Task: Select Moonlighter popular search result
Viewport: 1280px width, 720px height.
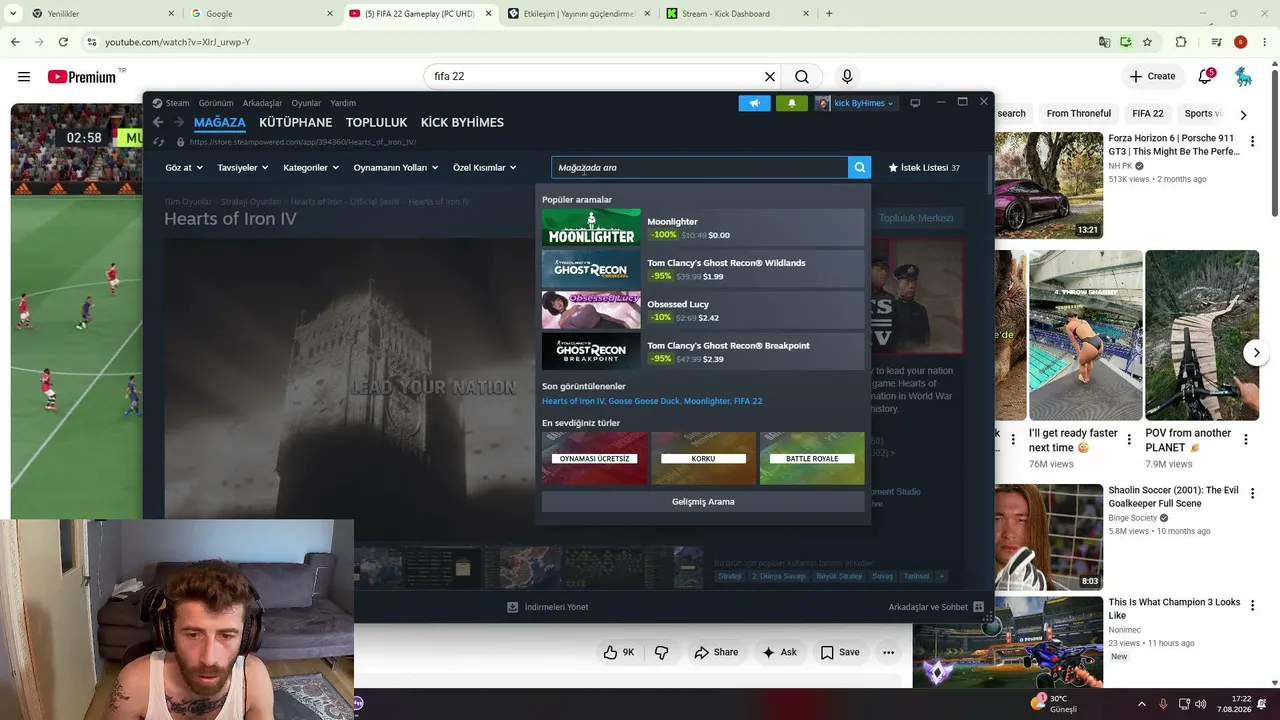Action: [703, 228]
